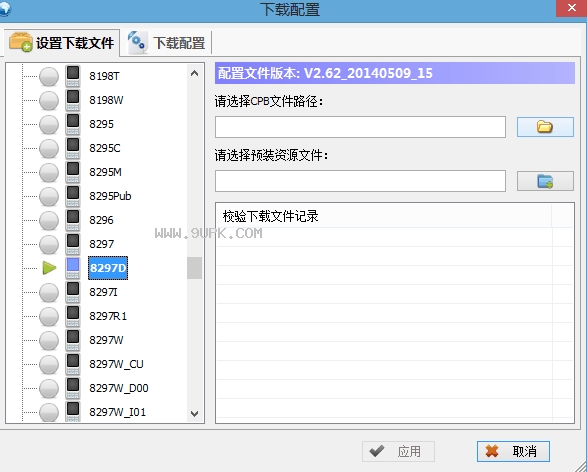Select the gray radio circle for 8295M

pos(49,173)
